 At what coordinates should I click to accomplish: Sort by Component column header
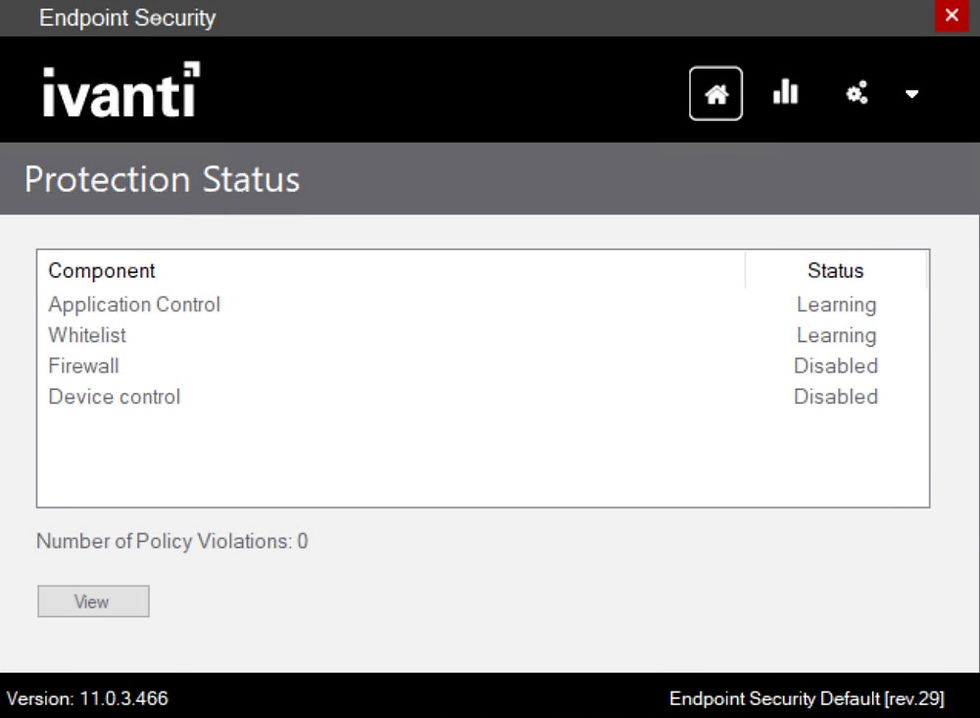point(391,271)
